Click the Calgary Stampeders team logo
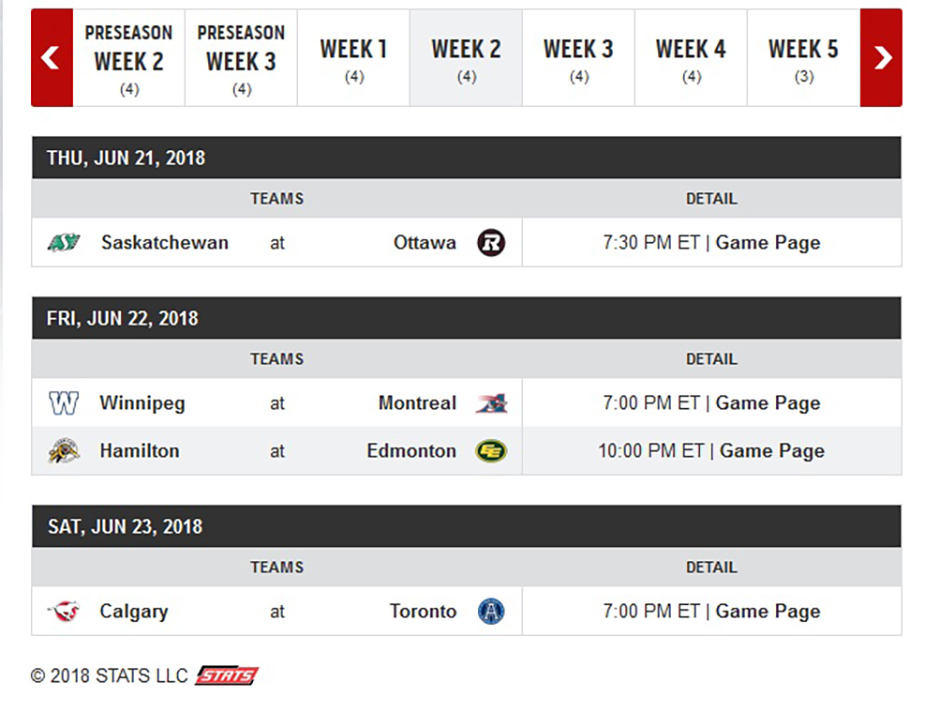Screen dimensions: 925x712 [x=64, y=611]
